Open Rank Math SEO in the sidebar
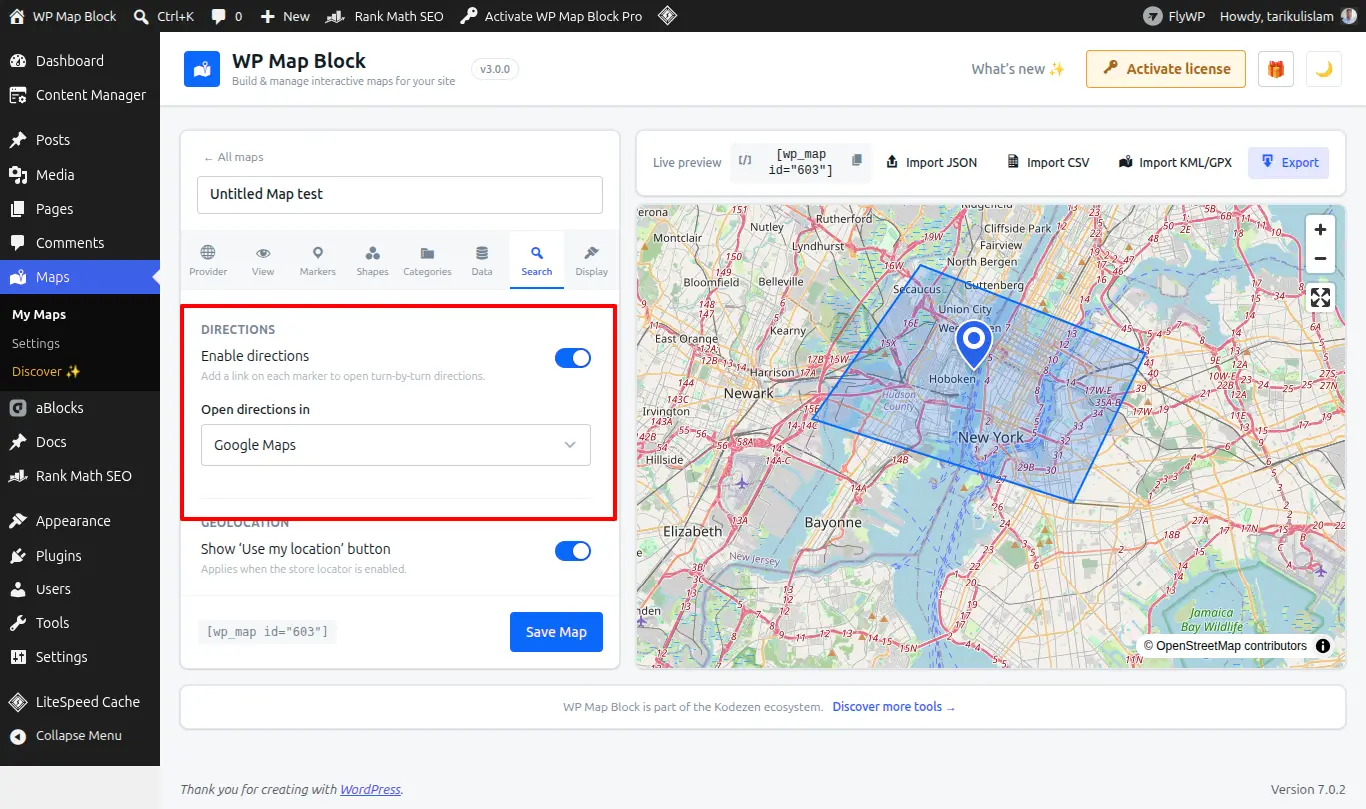This screenshot has height=809, width=1366. [x=80, y=476]
